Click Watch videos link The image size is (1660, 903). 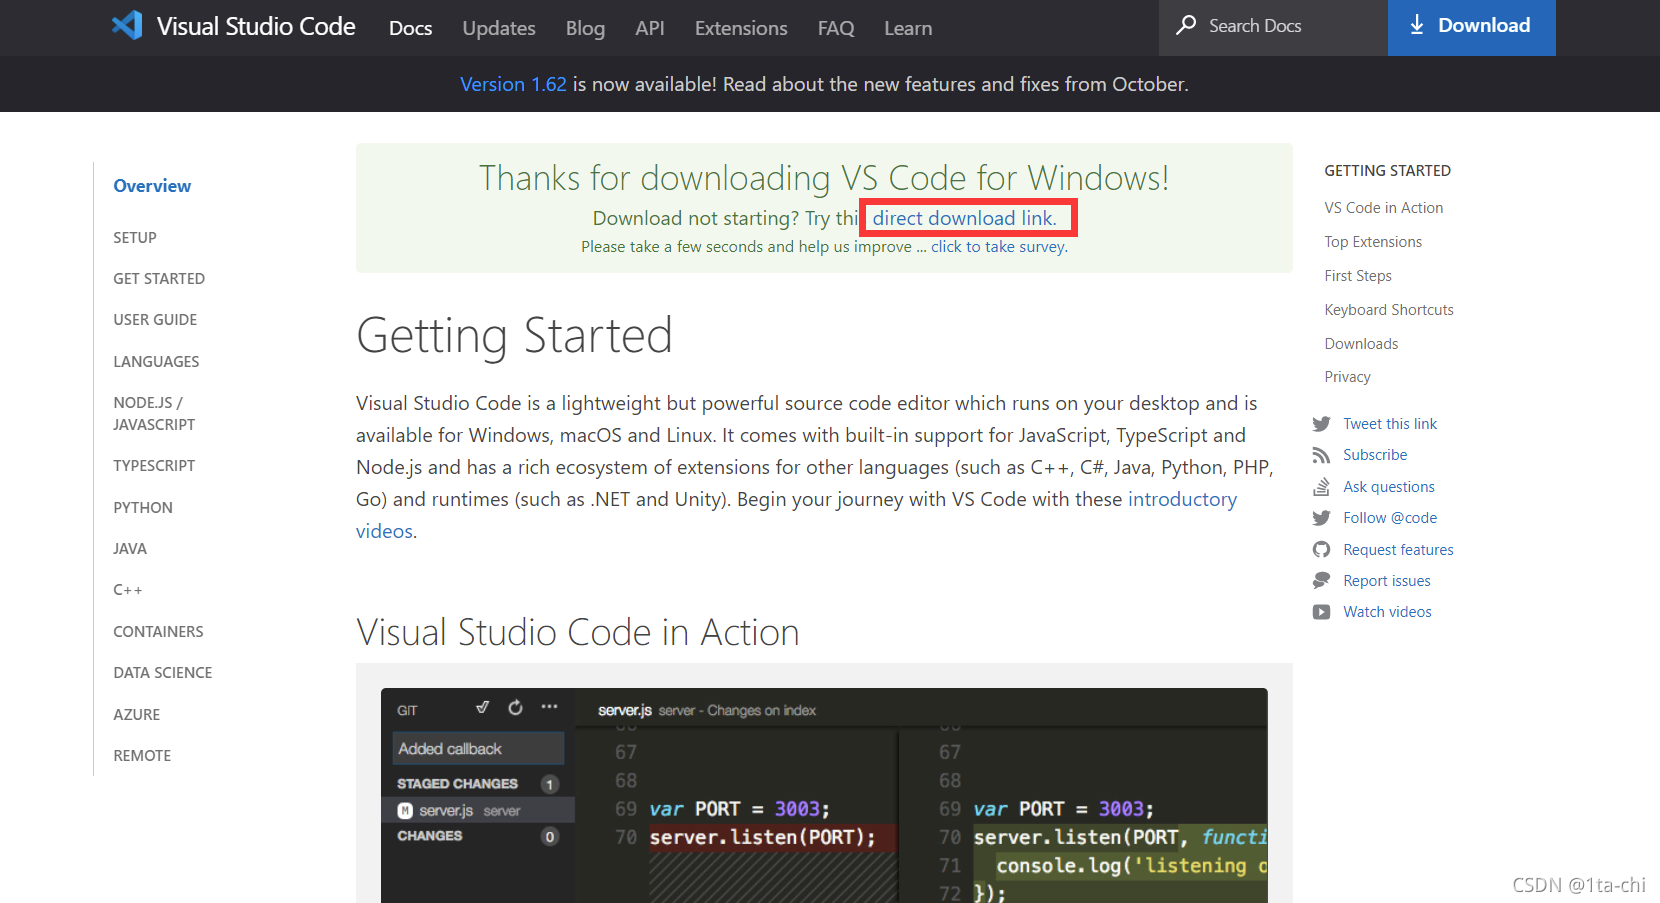(1387, 612)
